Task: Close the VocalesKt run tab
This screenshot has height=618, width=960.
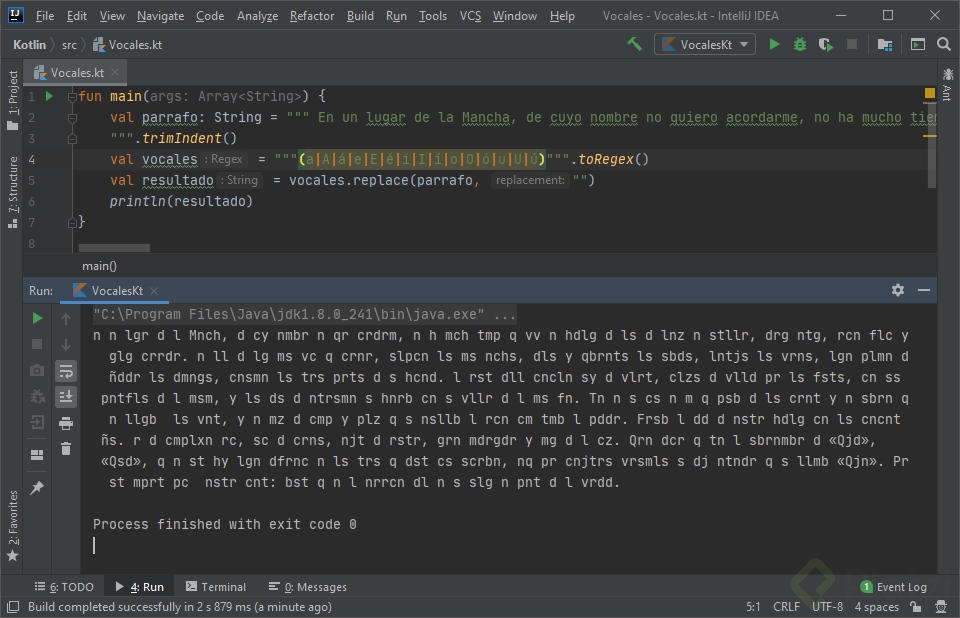Action: tap(154, 291)
